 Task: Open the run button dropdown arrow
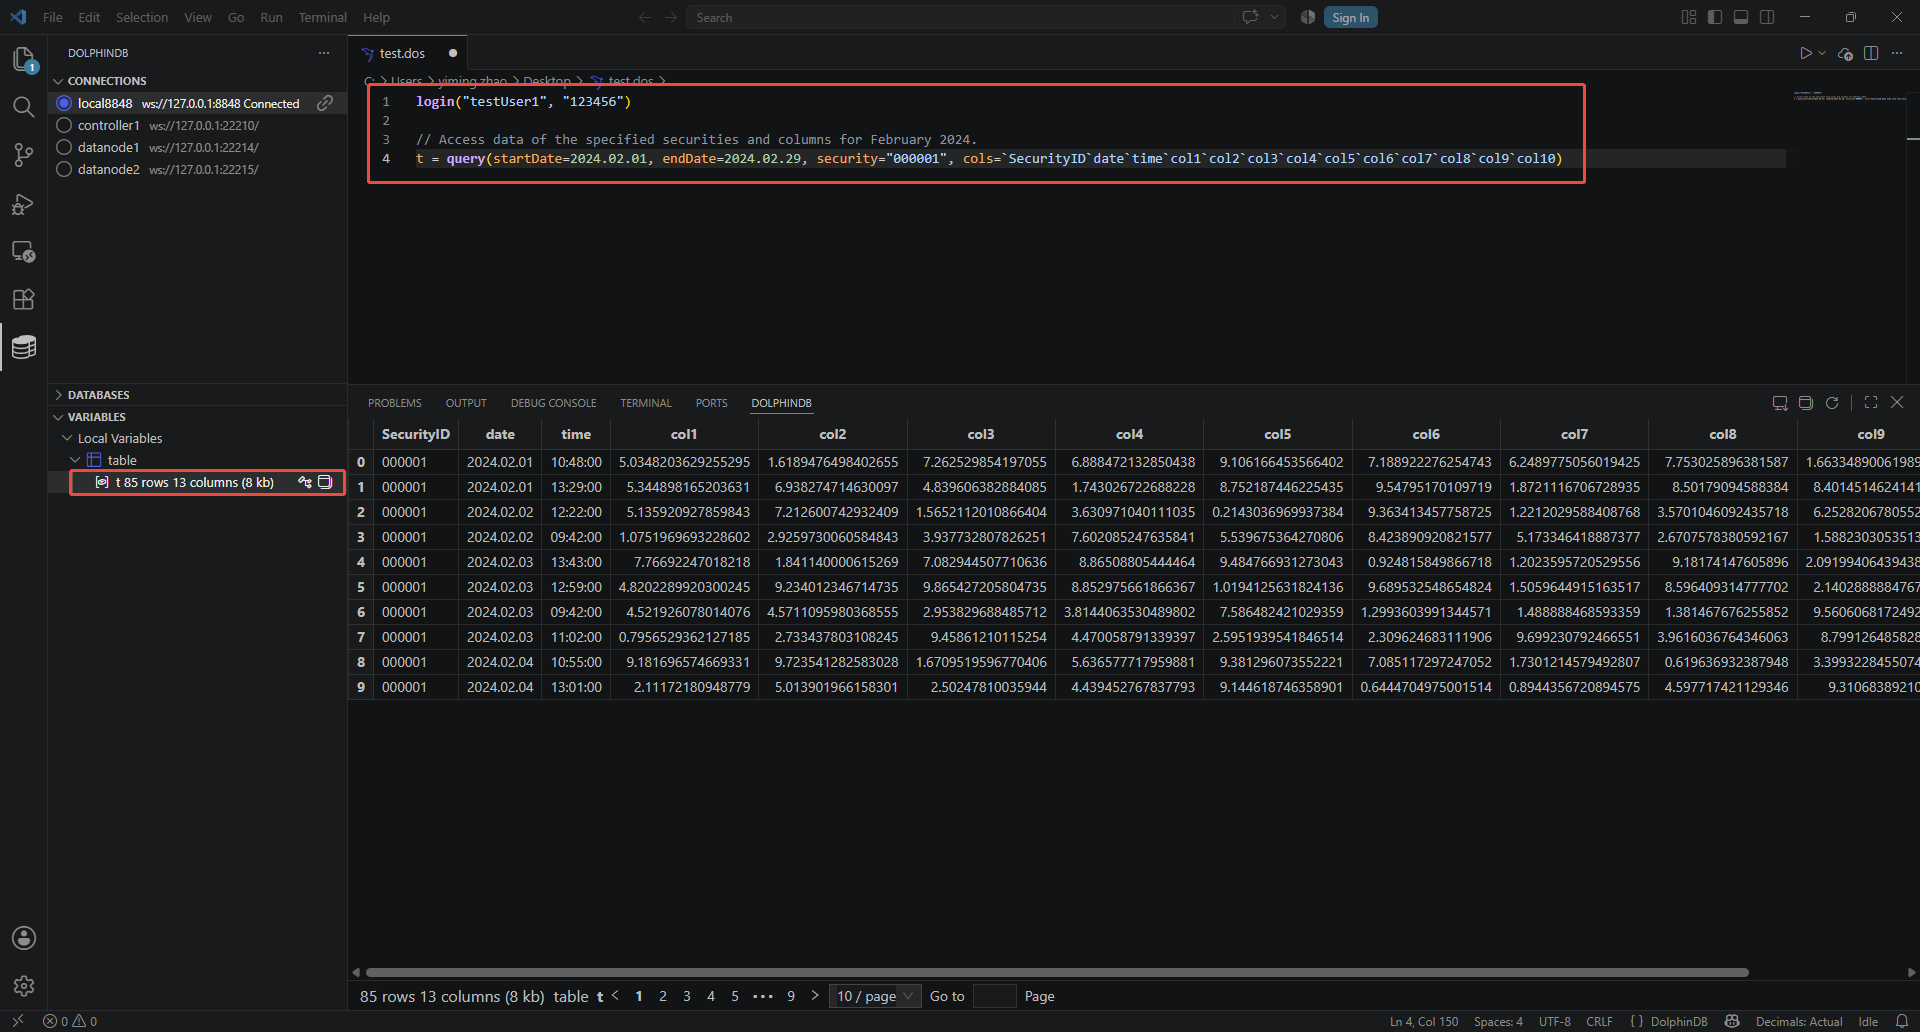(x=1822, y=53)
